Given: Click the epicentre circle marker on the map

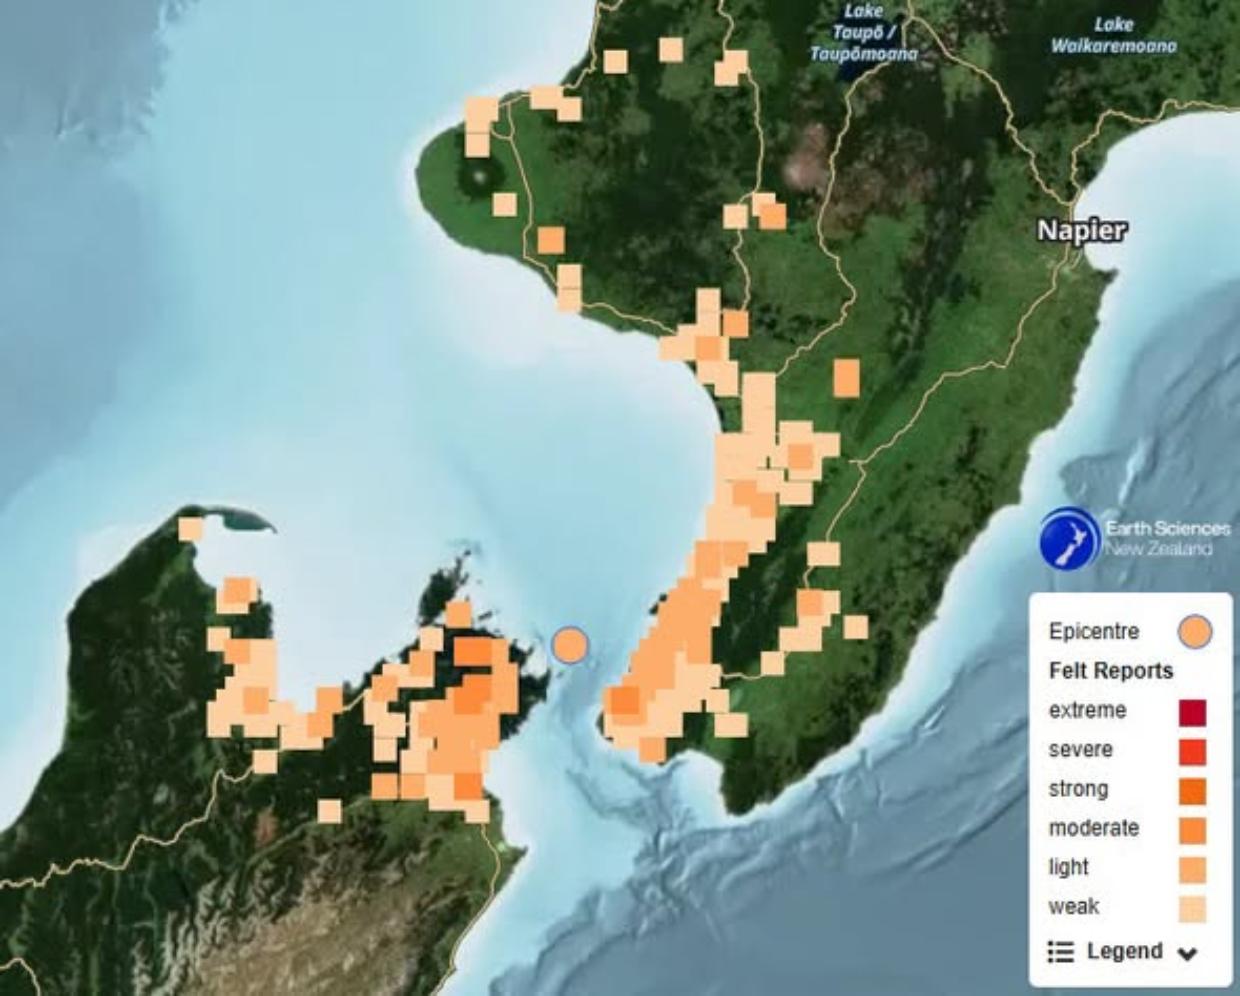Looking at the screenshot, I should 570,645.
